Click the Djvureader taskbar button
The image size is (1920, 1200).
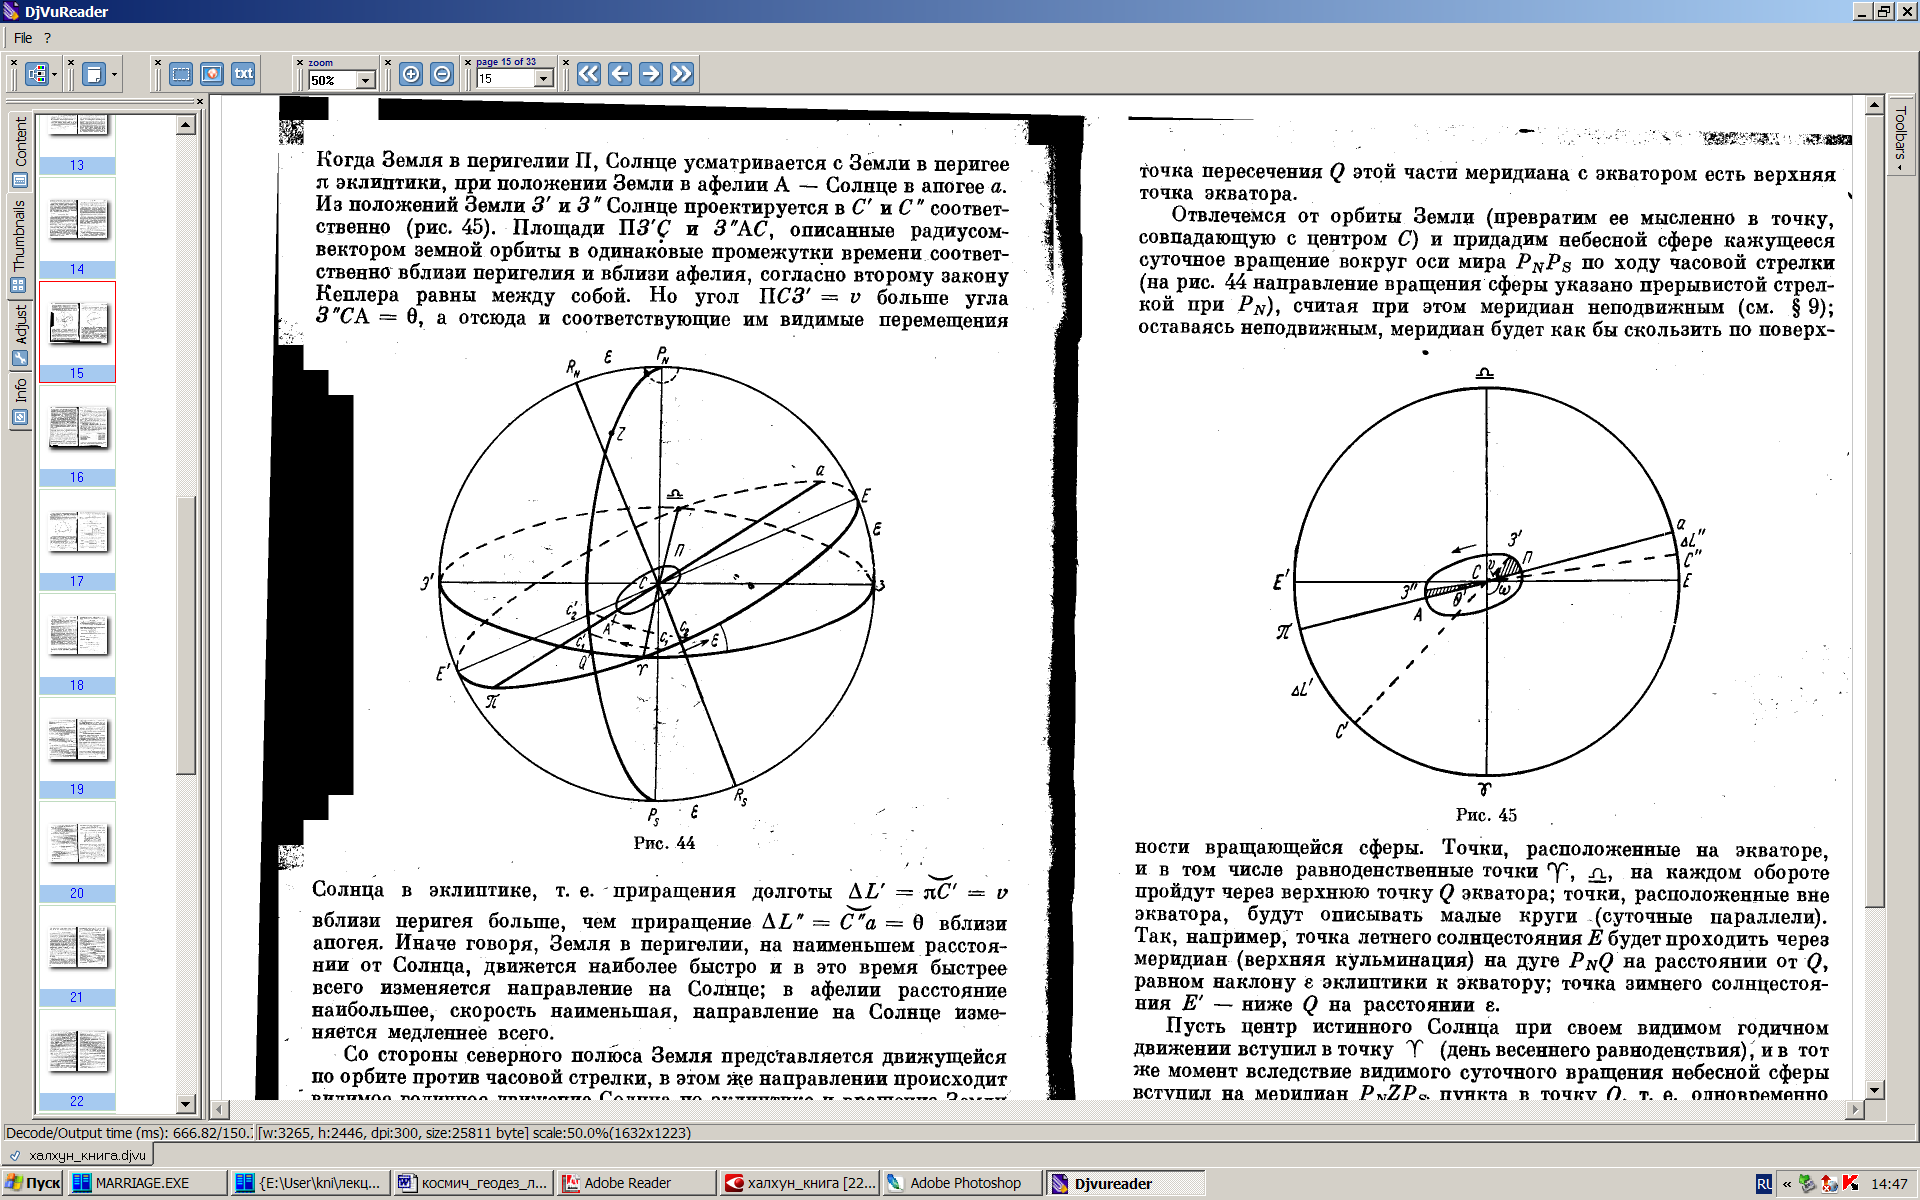[1125, 1183]
